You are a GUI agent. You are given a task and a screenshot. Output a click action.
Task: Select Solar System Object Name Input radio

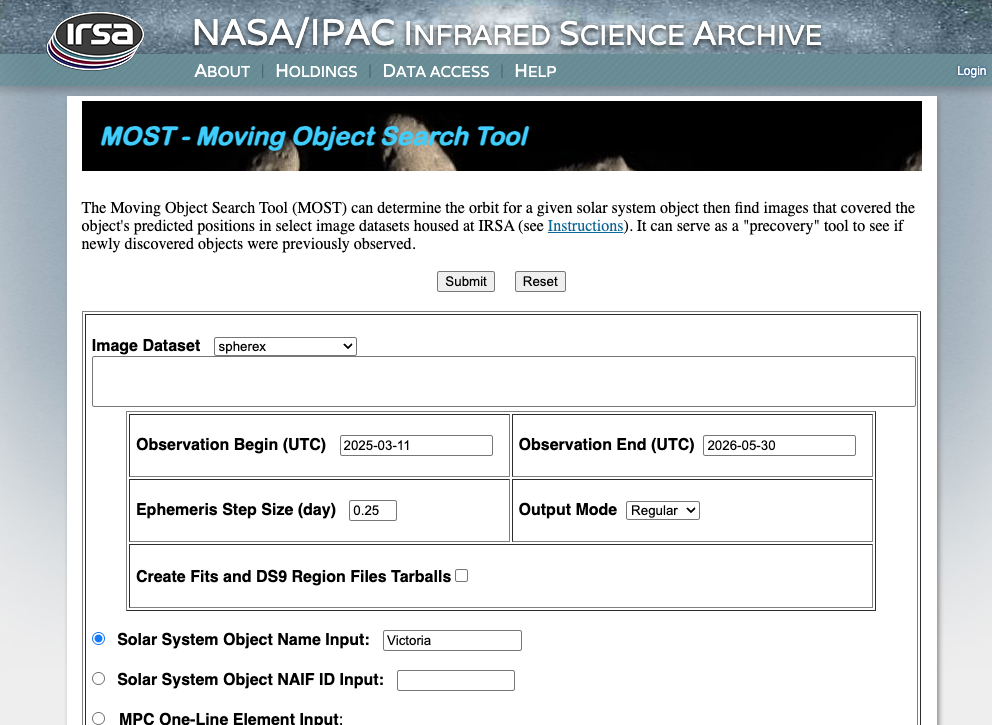[99, 638]
